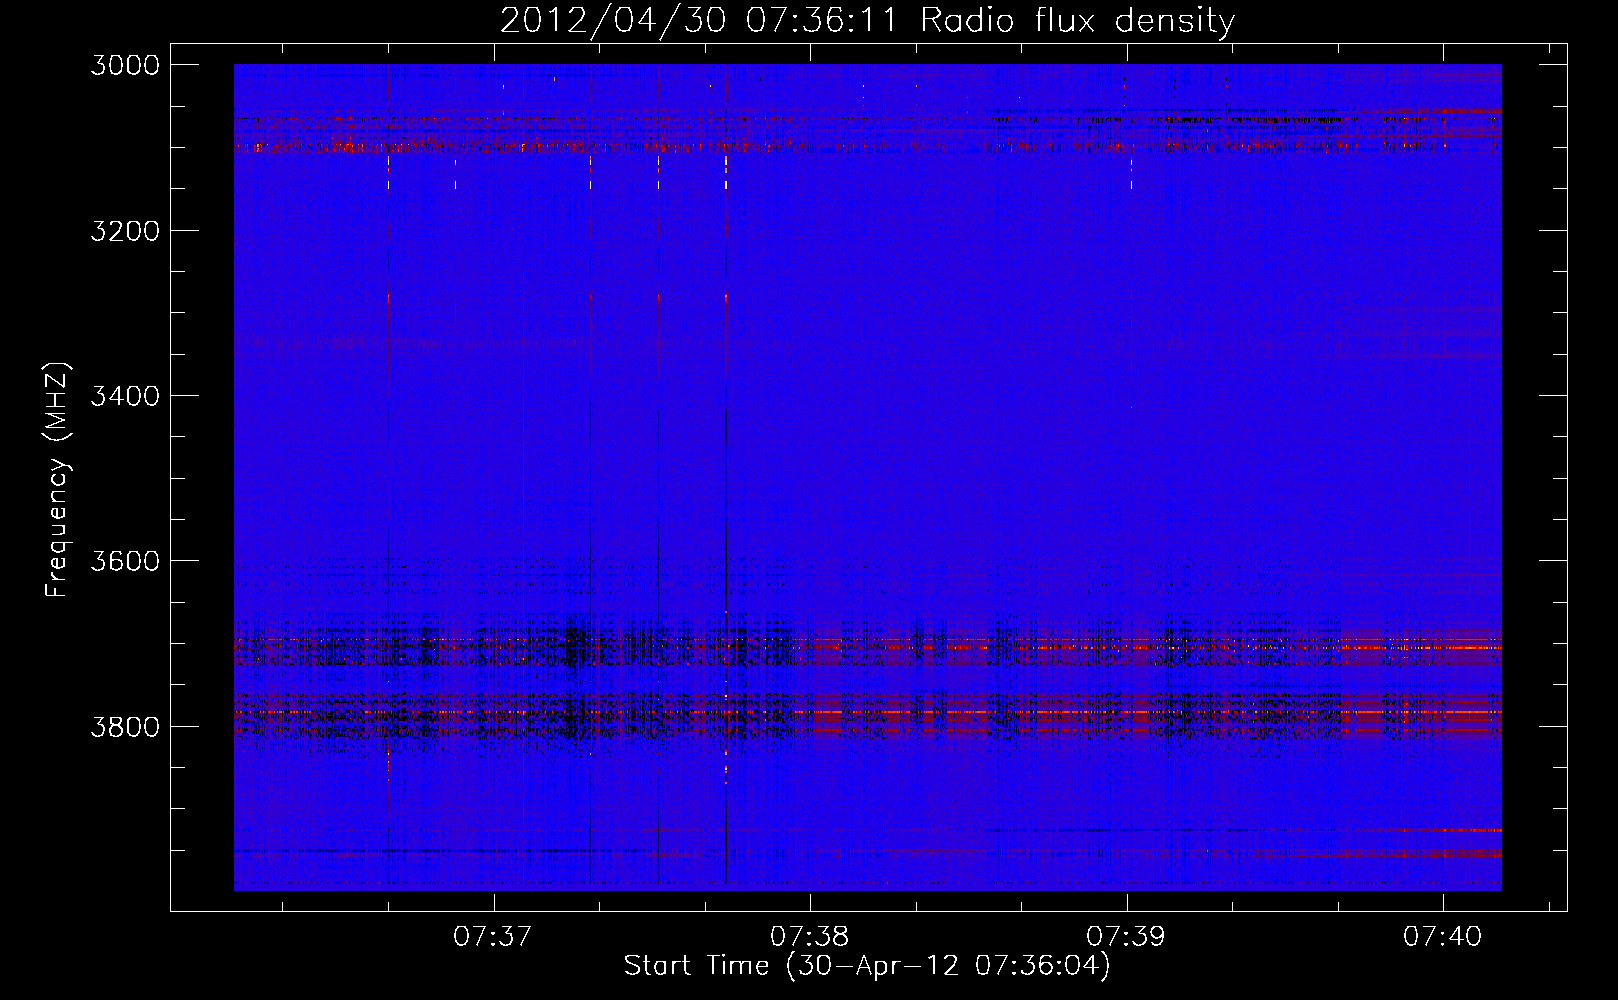Screen dimensions: 1618x1000
Task: Click the 07:40 time tick label
Action: point(1442,937)
